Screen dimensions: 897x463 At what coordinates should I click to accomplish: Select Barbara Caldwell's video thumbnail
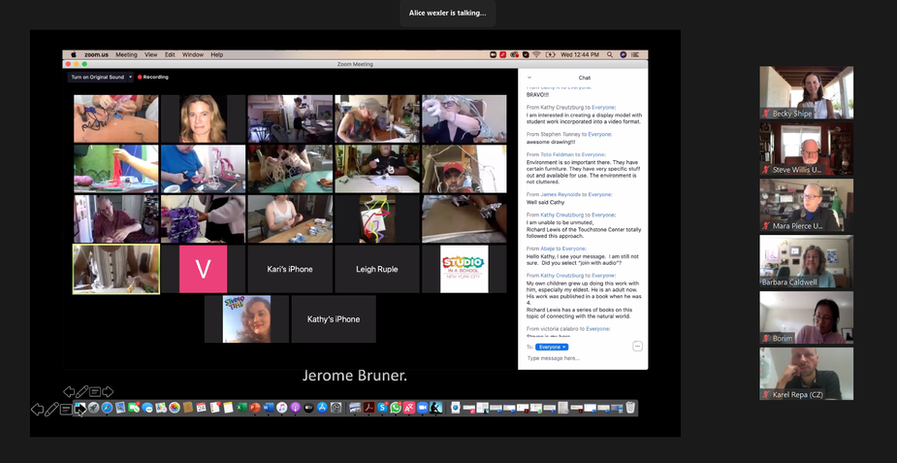coord(806,261)
